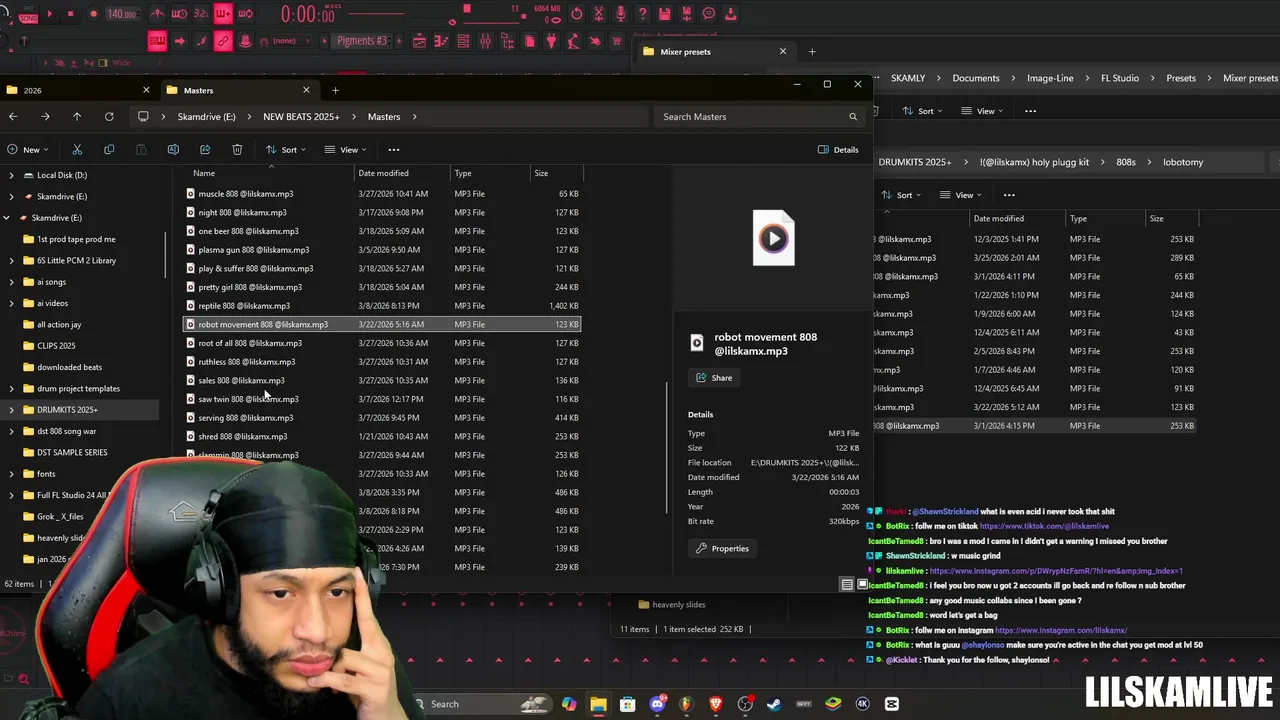Image resolution: width=1280 pixels, height=720 pixels.
Task: Add a new tab next to Masters
Action: coord(335,90)
